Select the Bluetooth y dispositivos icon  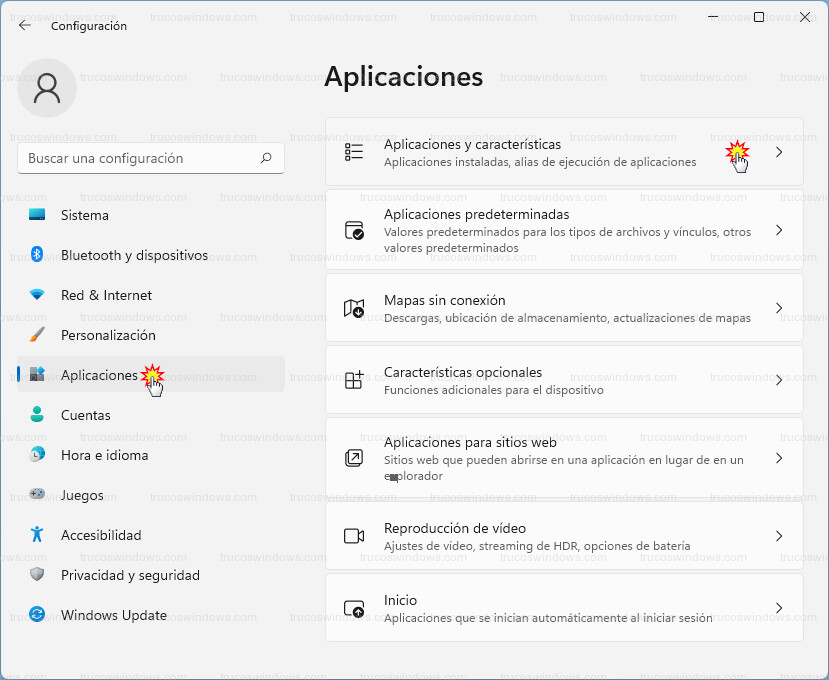37,255
